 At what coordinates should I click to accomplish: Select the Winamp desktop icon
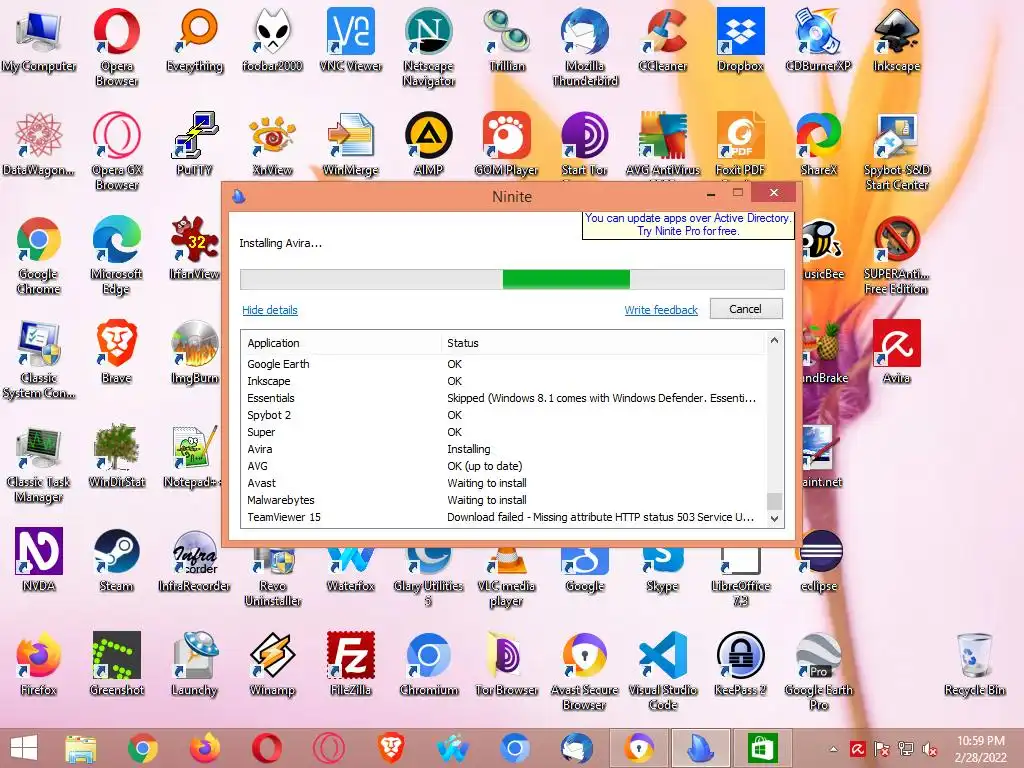point(272,664)
